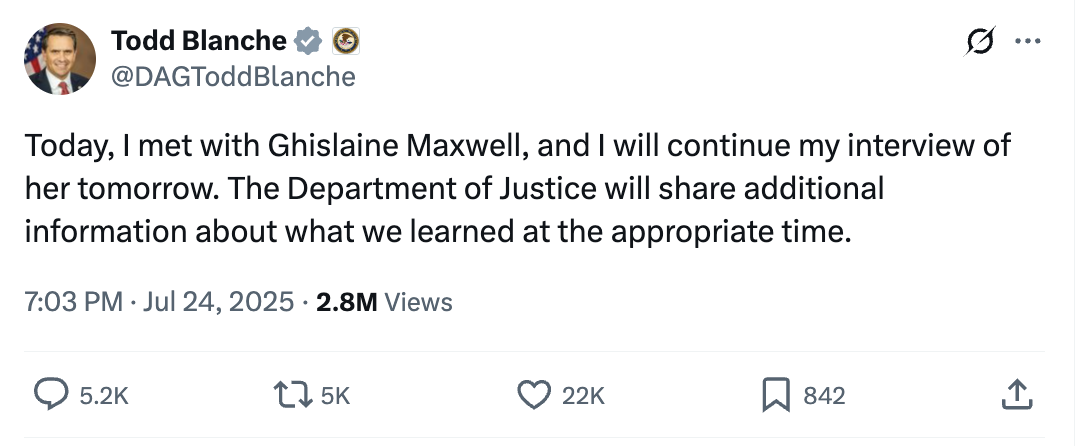Image resolution: width=1084 pixels, height=446 pixels.
Task: Click the 5K reposts count
Action: click(336, 396)
